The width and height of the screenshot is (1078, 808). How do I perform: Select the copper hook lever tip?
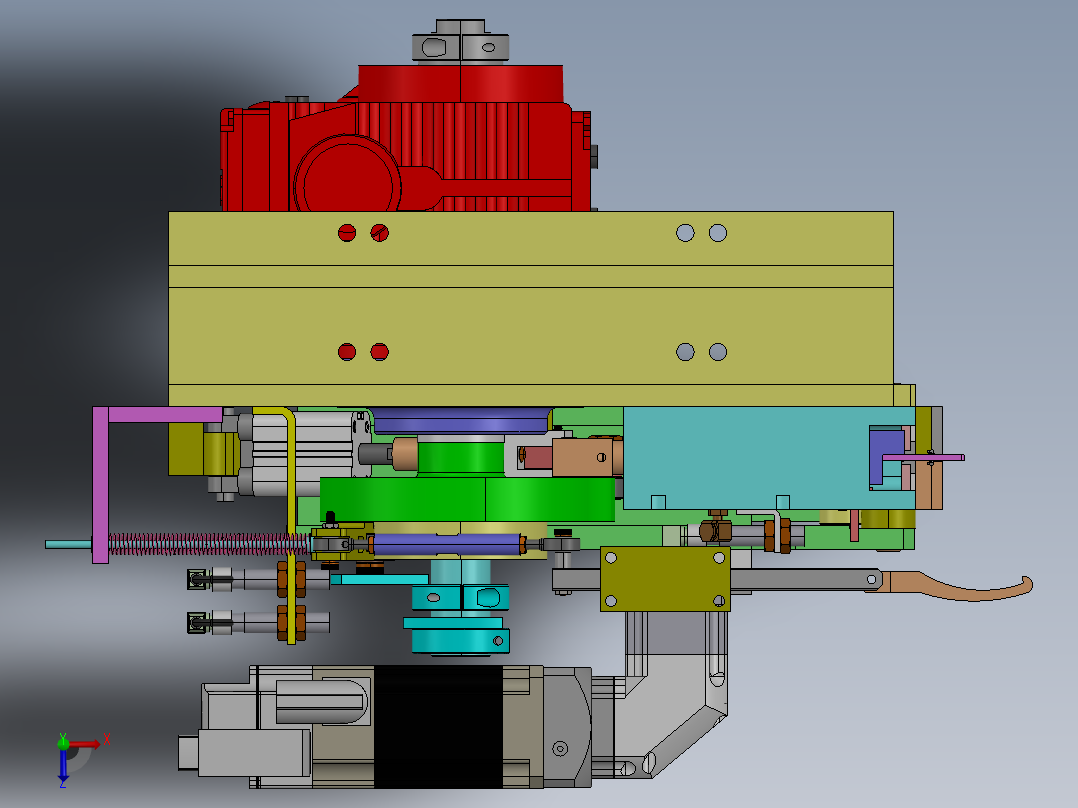pyautogui.click(x=962, y=587)
